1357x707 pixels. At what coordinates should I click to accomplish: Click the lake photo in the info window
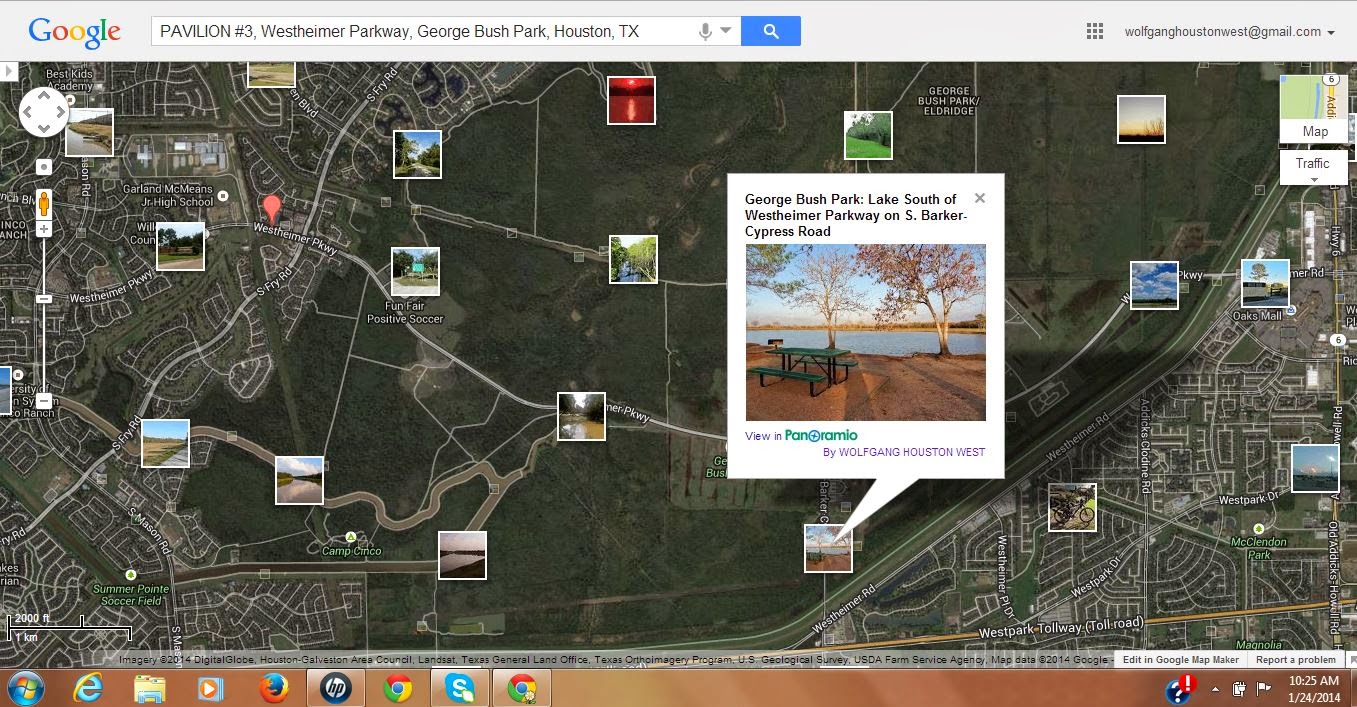coord(865,333)
